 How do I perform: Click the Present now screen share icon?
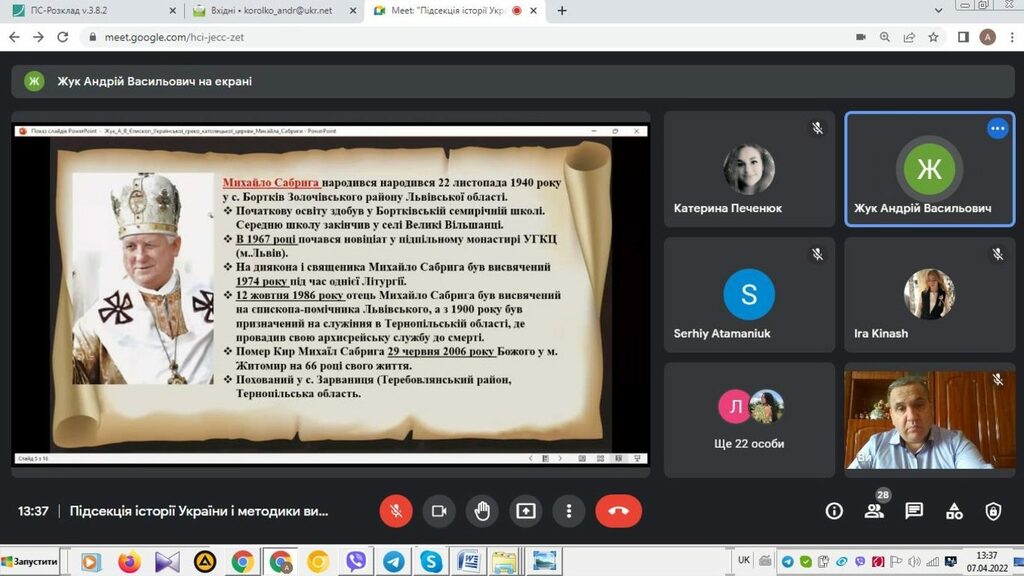[x=526, y=511]
